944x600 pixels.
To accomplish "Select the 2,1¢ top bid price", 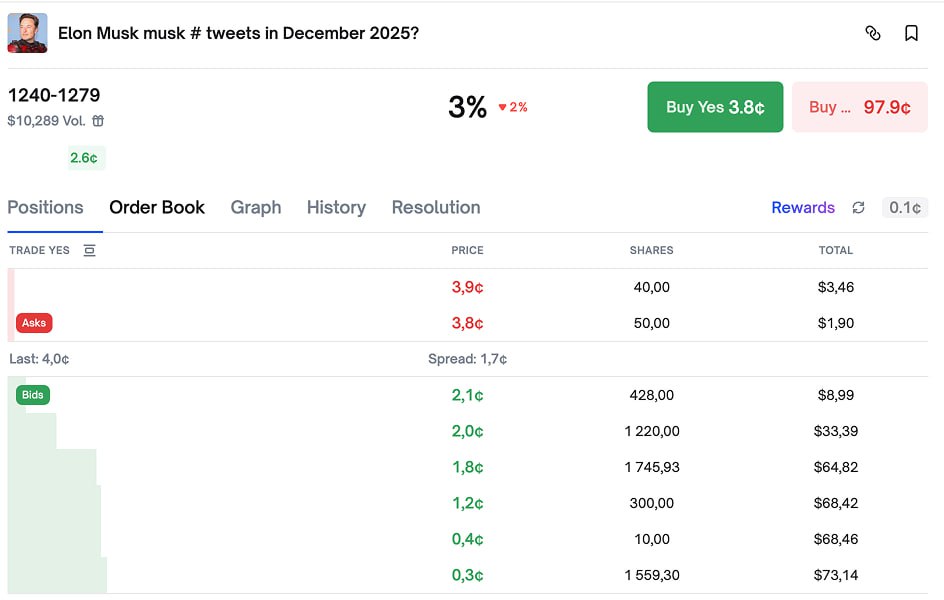I will pyautogui.click(x=467, y=395).
